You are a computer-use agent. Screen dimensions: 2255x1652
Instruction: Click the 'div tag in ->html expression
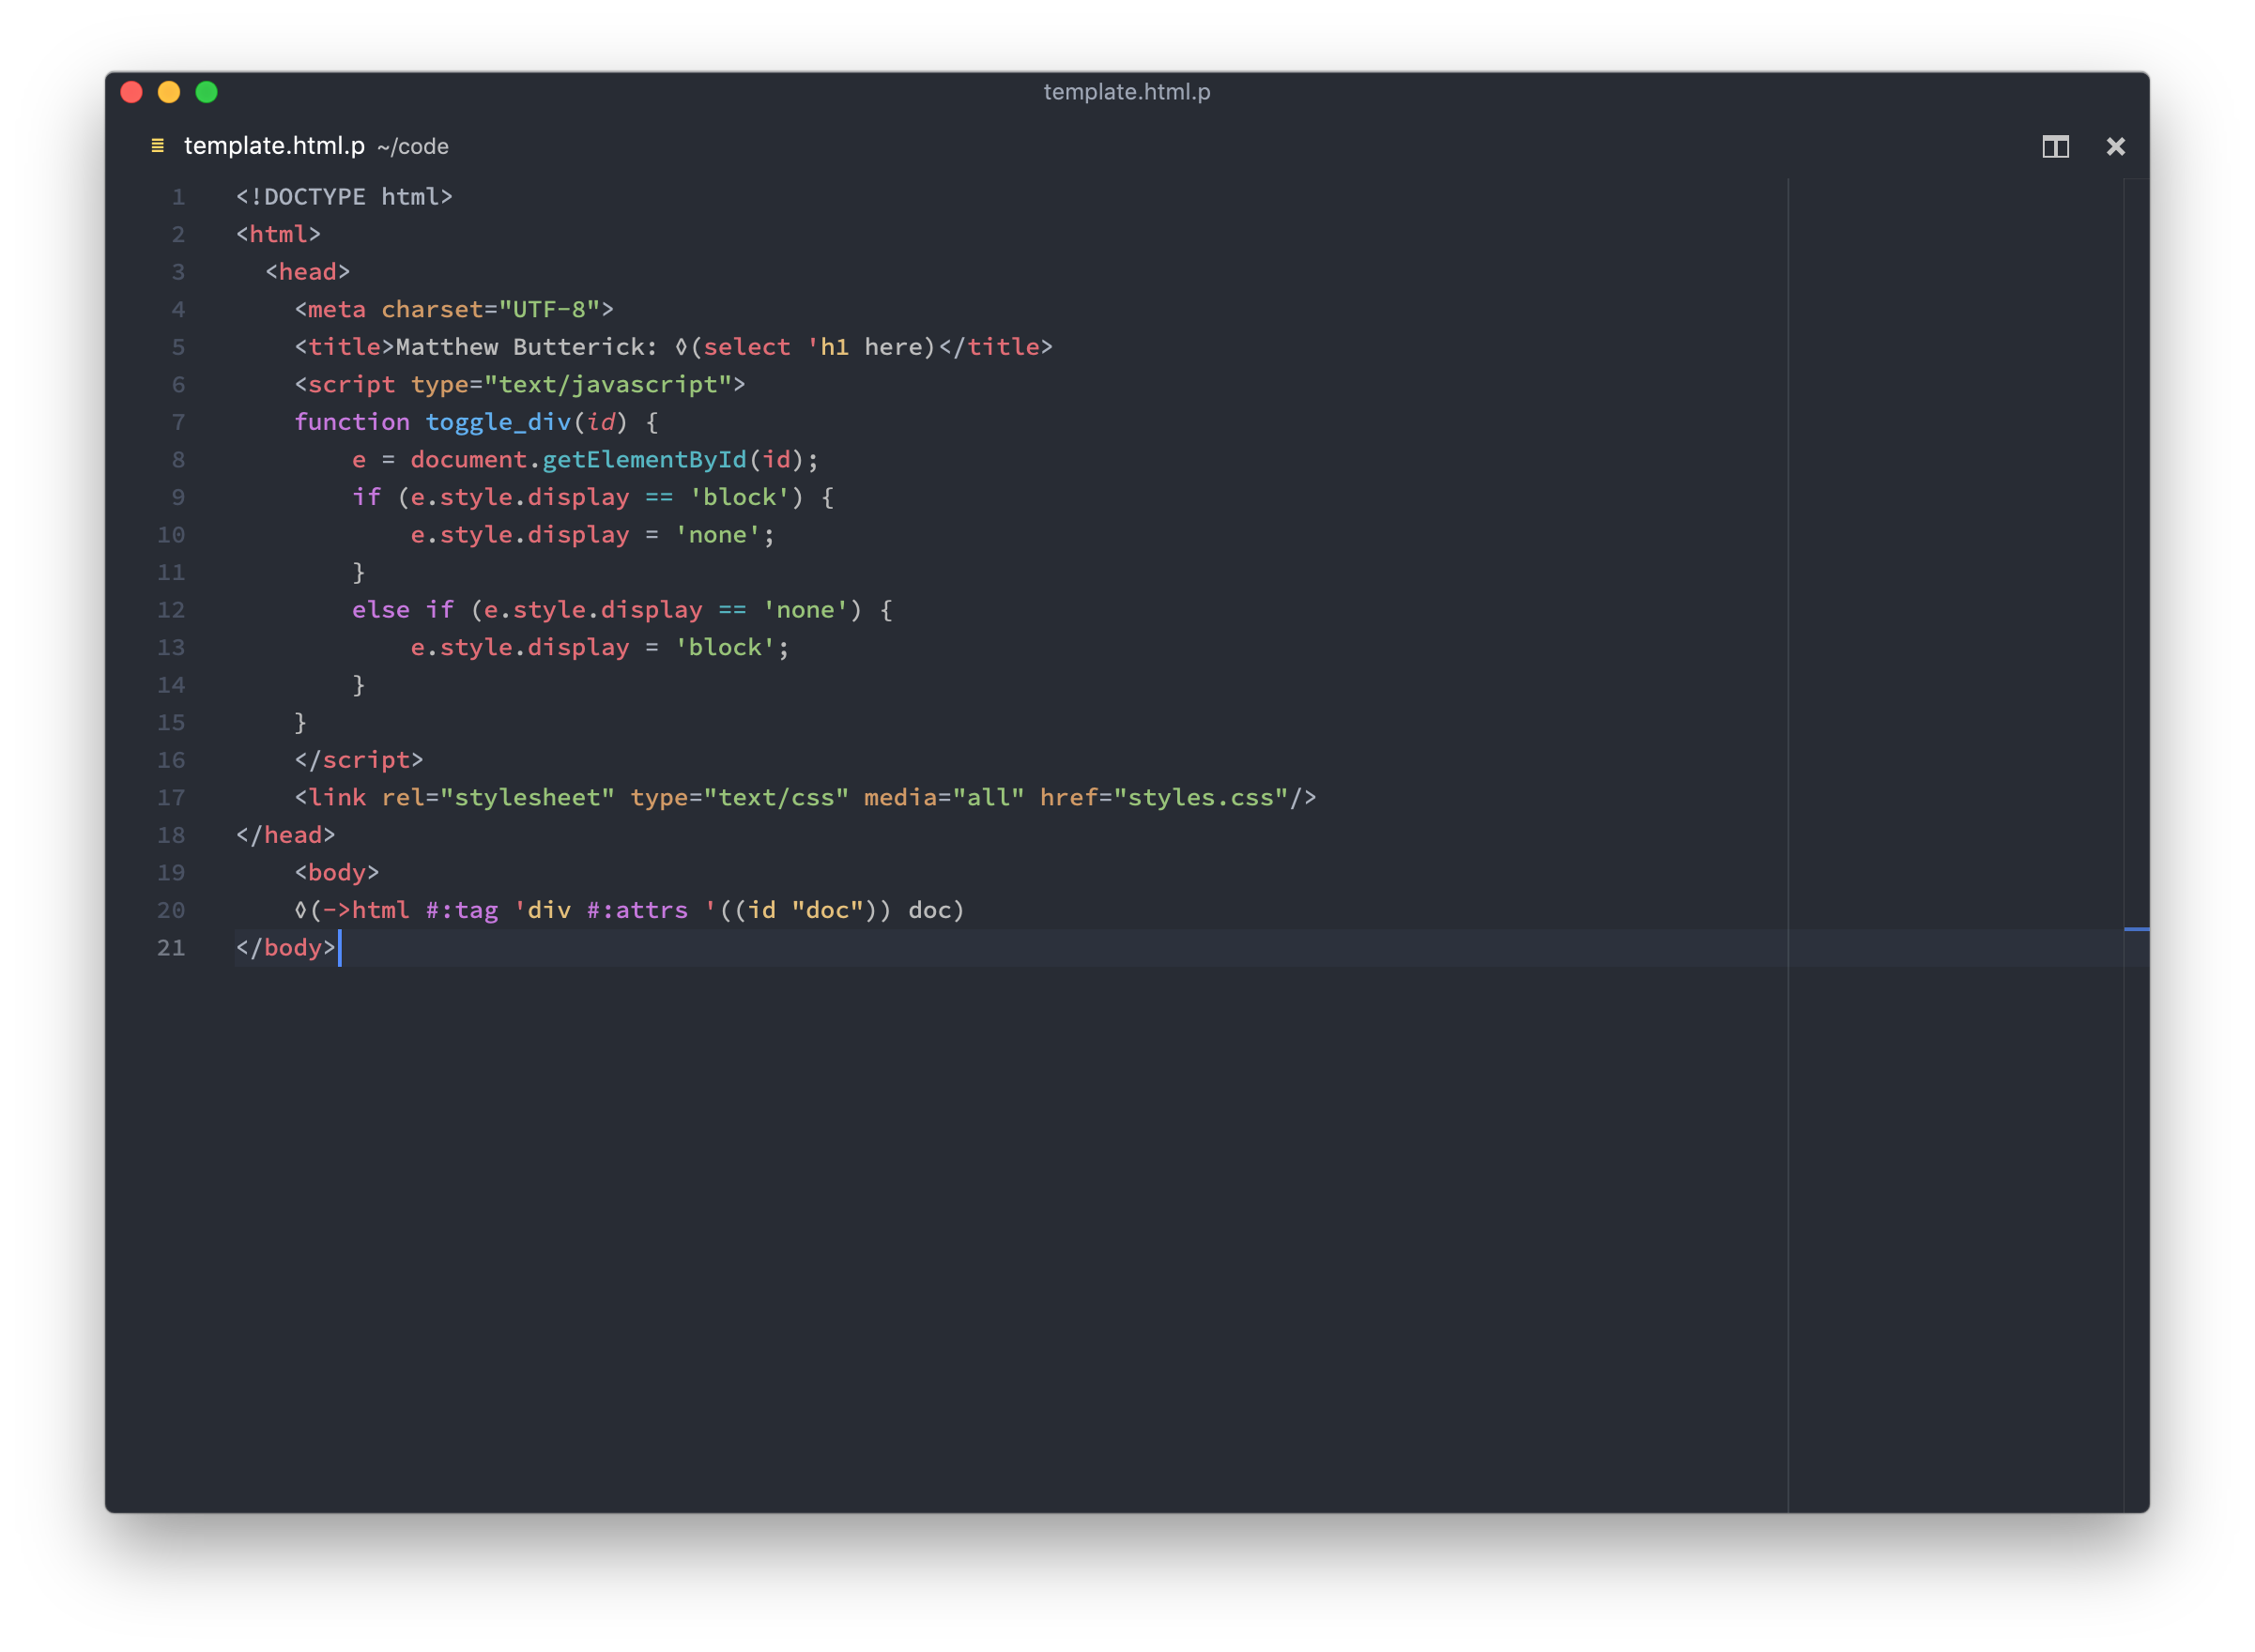tap(542, 910)
